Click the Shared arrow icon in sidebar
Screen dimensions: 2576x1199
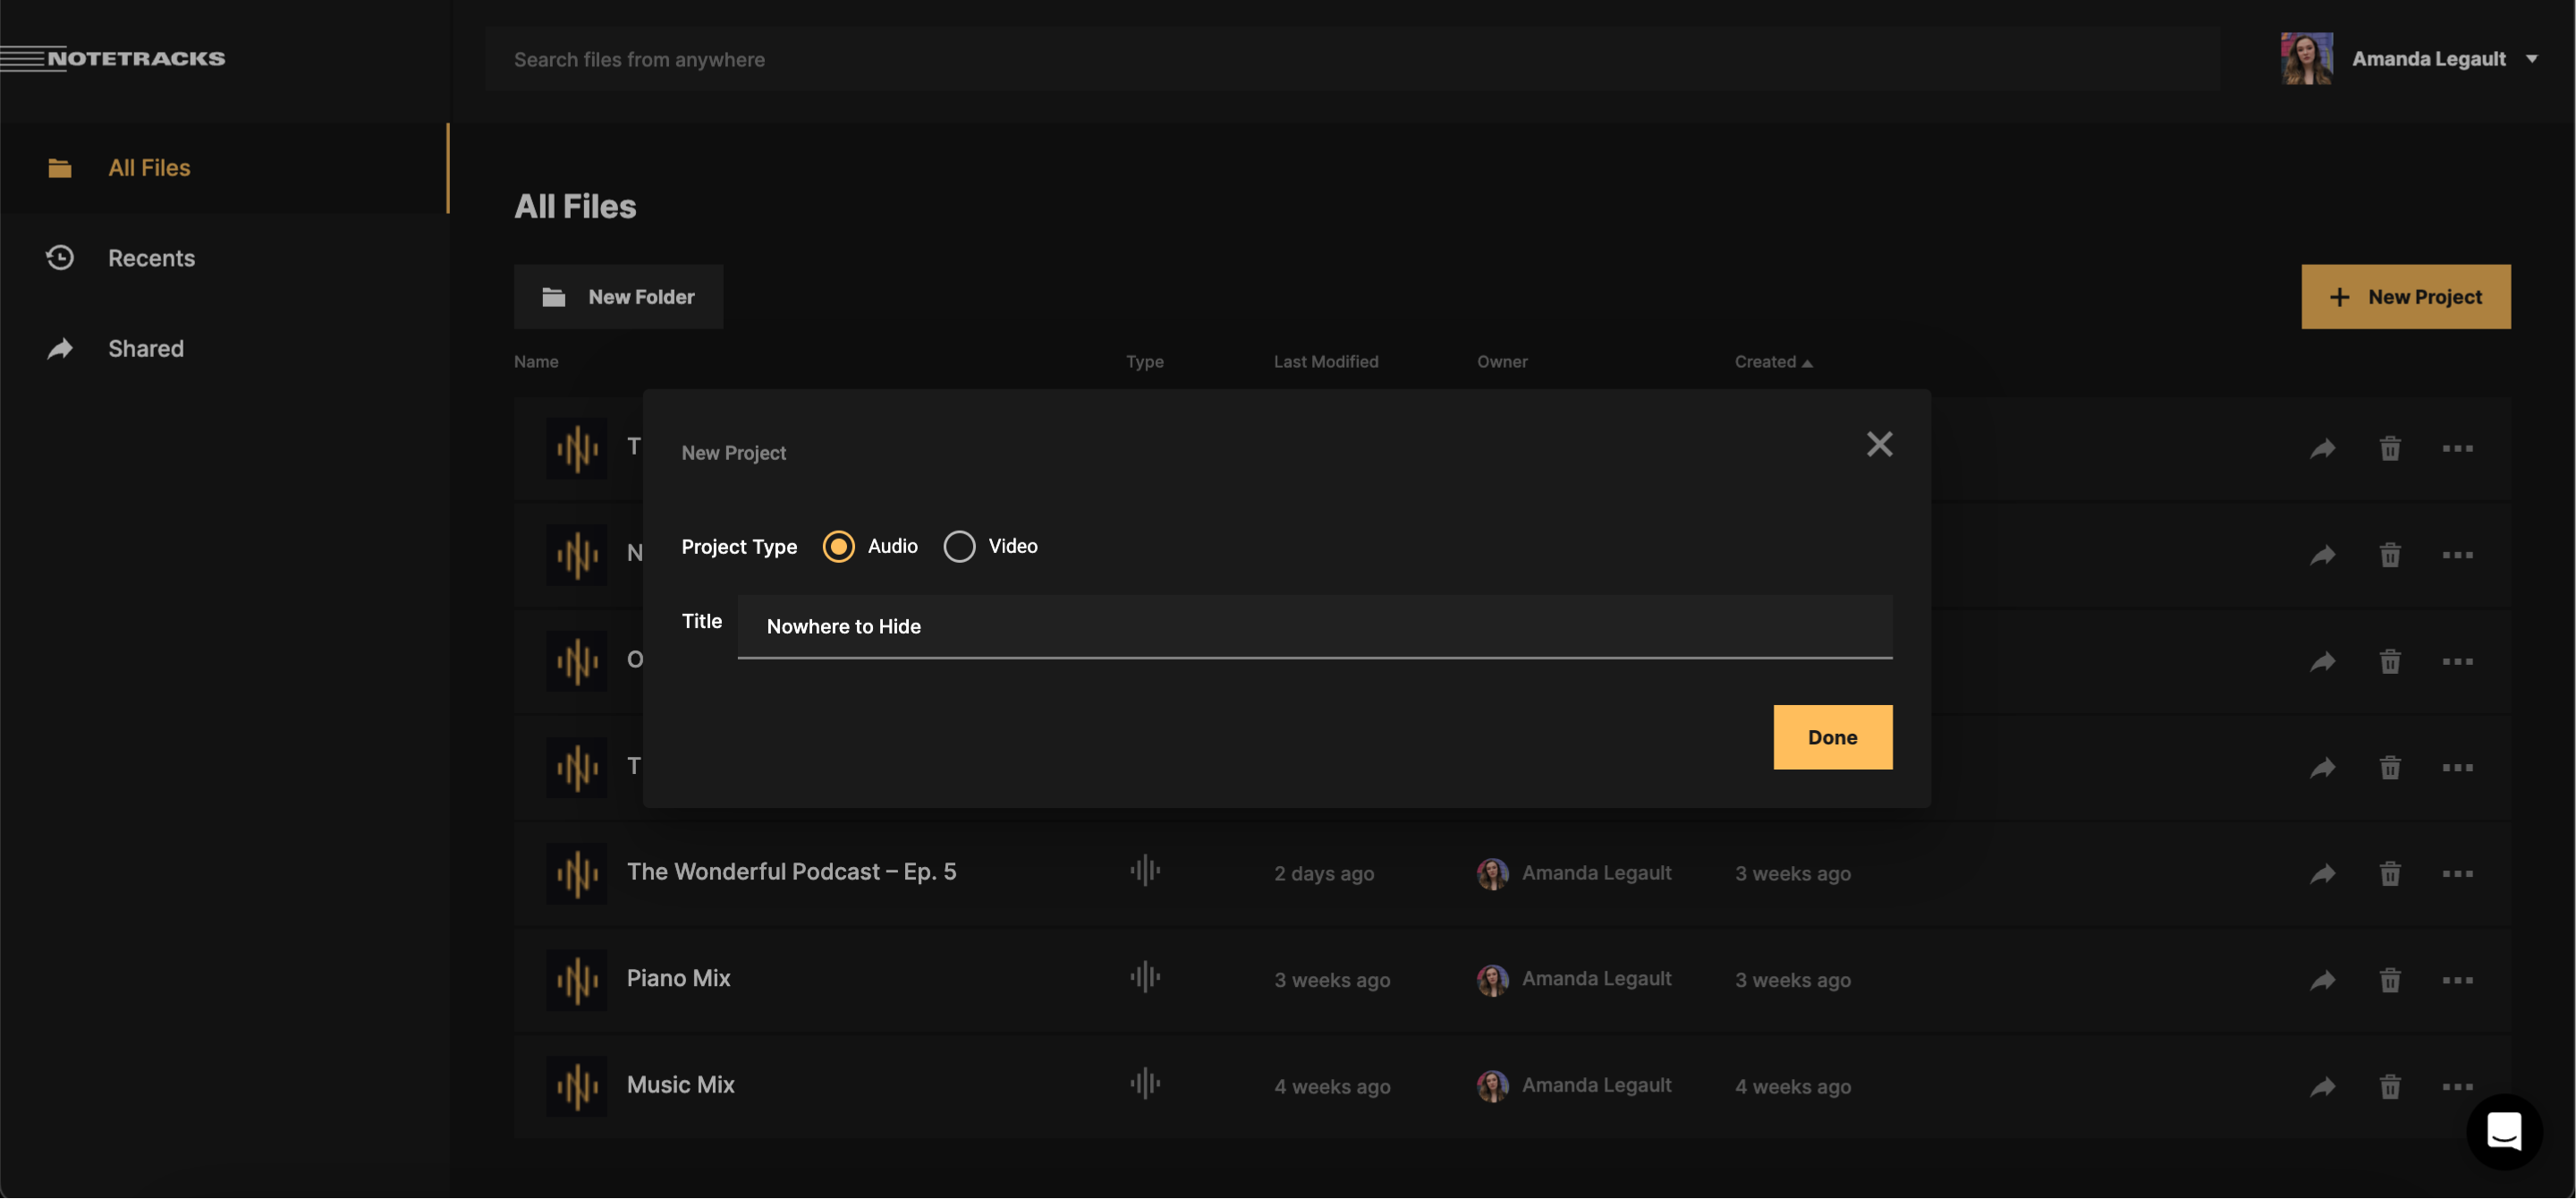click(60, 348)
